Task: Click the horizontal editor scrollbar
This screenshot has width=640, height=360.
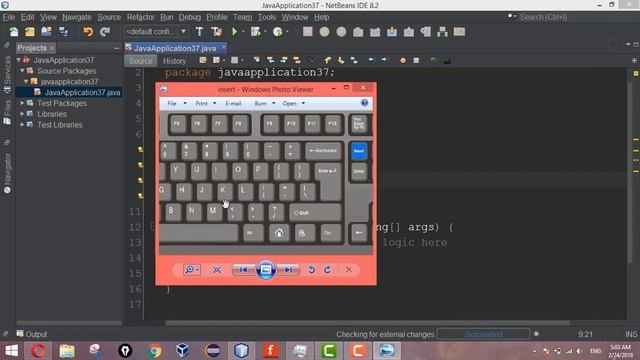Action: (x=367, y=323)
